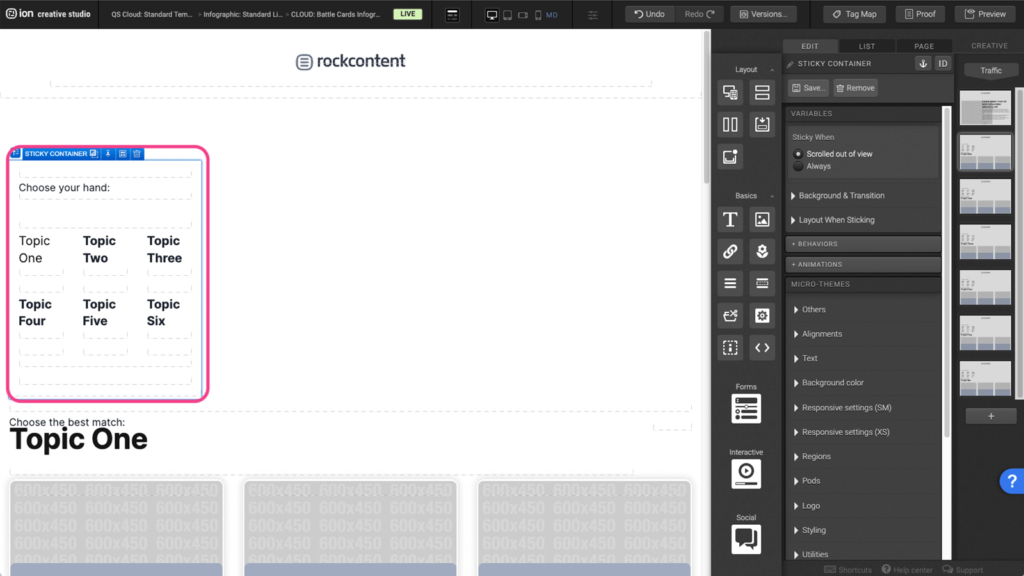This screenshot has height=576, width=1024.
Task: Click the Redo button
Action: [699, 14]
